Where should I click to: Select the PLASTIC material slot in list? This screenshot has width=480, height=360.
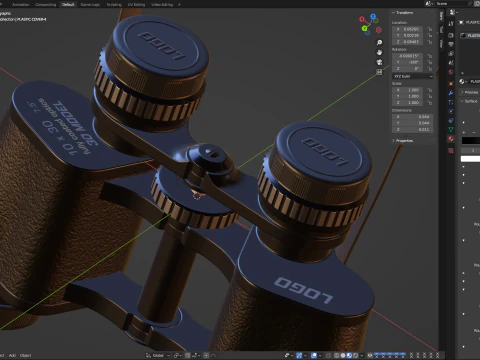[x=471, y=35]
